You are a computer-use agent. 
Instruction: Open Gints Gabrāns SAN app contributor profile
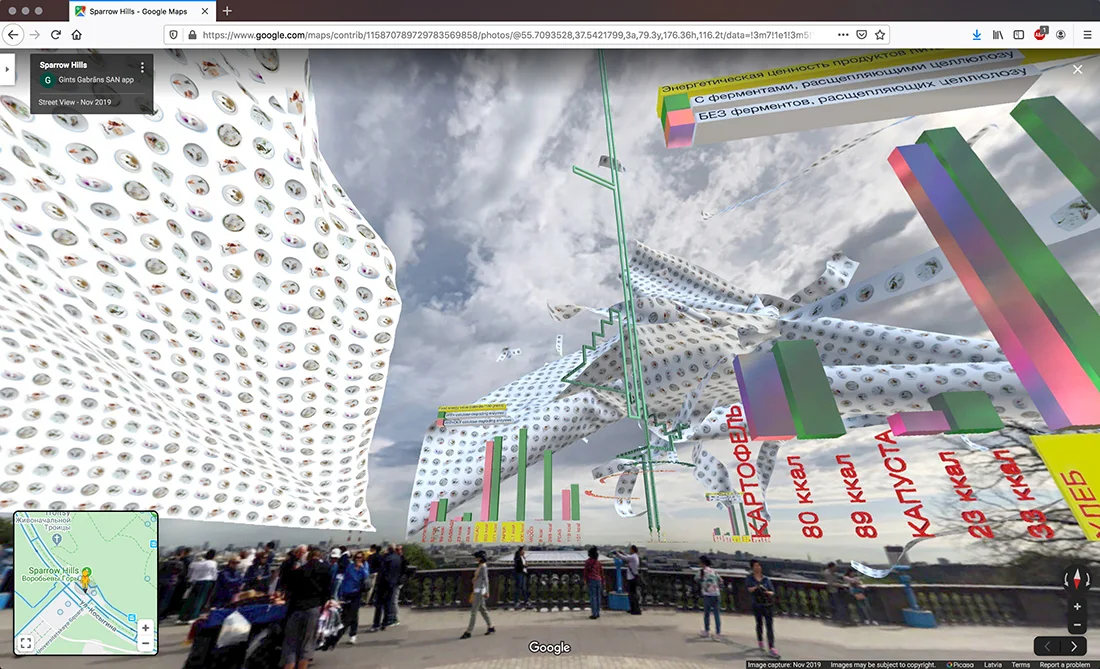96,80
